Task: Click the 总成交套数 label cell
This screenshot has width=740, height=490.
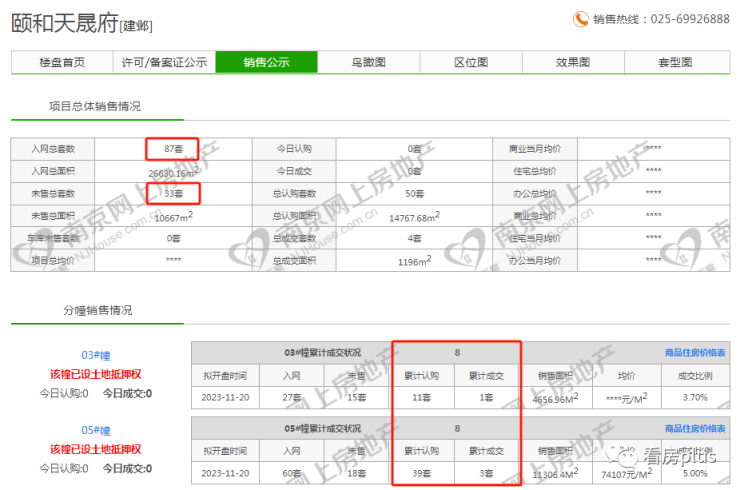Action: tap(294, 238)
